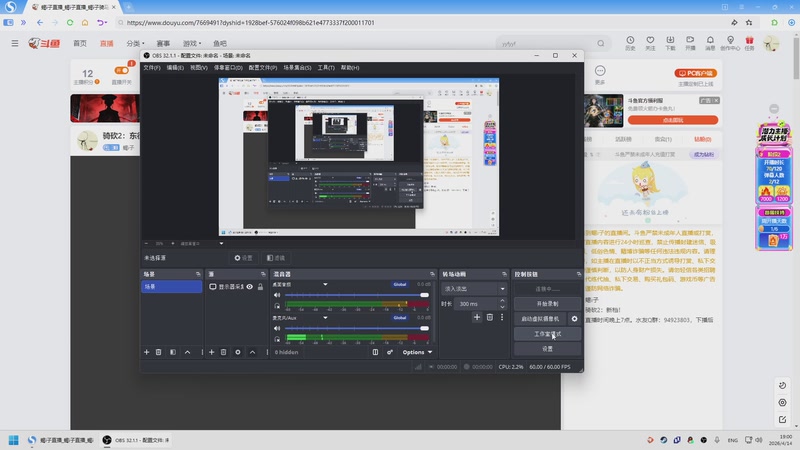Delete the selected source with the trash icon
This screenshot has height=450, width=800.
(224, 352)
